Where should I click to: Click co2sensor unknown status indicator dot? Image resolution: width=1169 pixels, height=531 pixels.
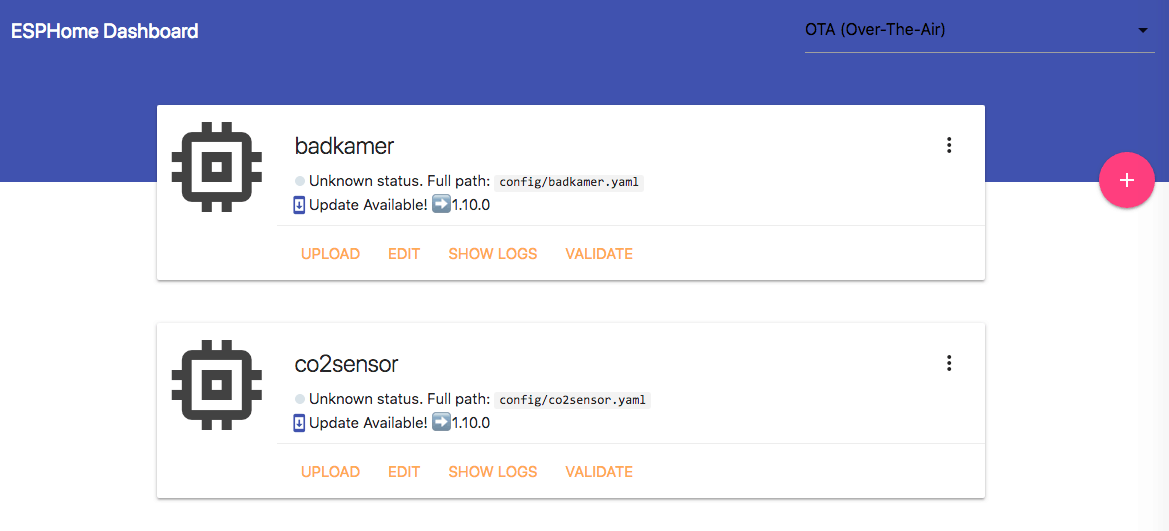click(x=300, y=400)
